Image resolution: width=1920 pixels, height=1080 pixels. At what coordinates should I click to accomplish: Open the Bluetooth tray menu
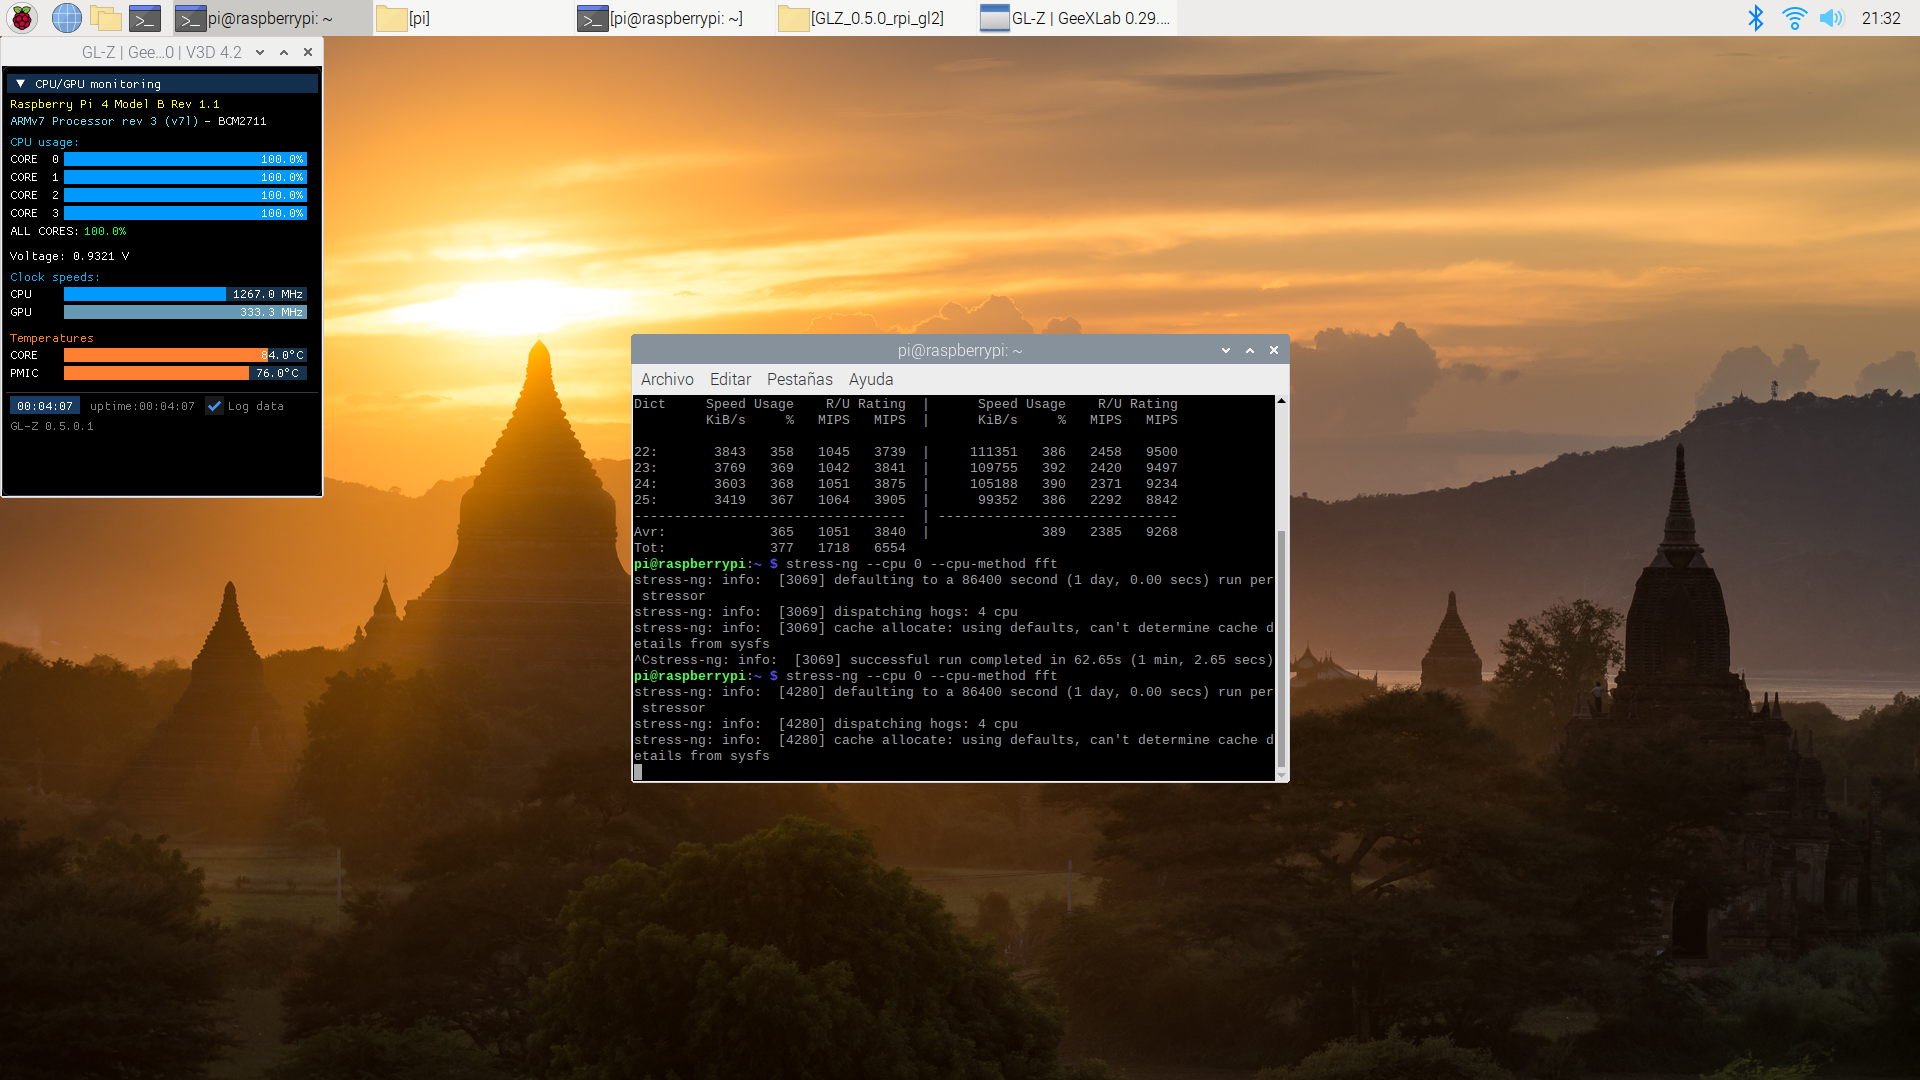tap(1755, 18)
